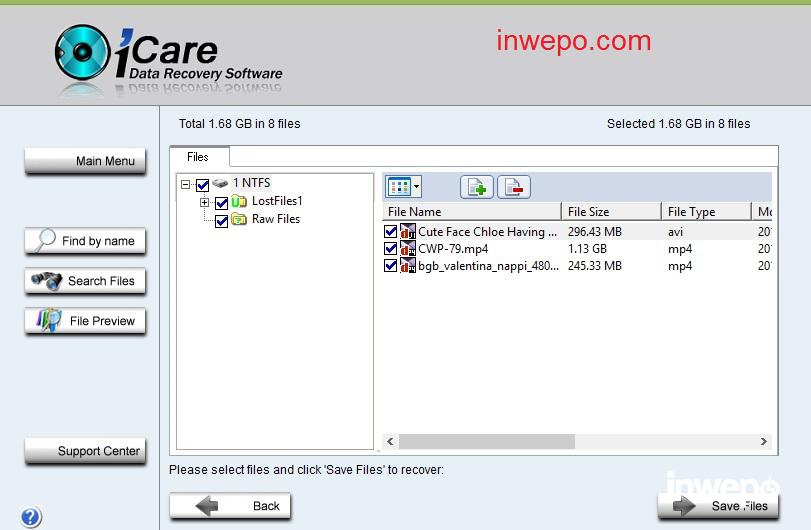Screen dimensions: 811x530
Task: Uncheck the LostFiles1 folder checkbox
Action: point(221,203)
